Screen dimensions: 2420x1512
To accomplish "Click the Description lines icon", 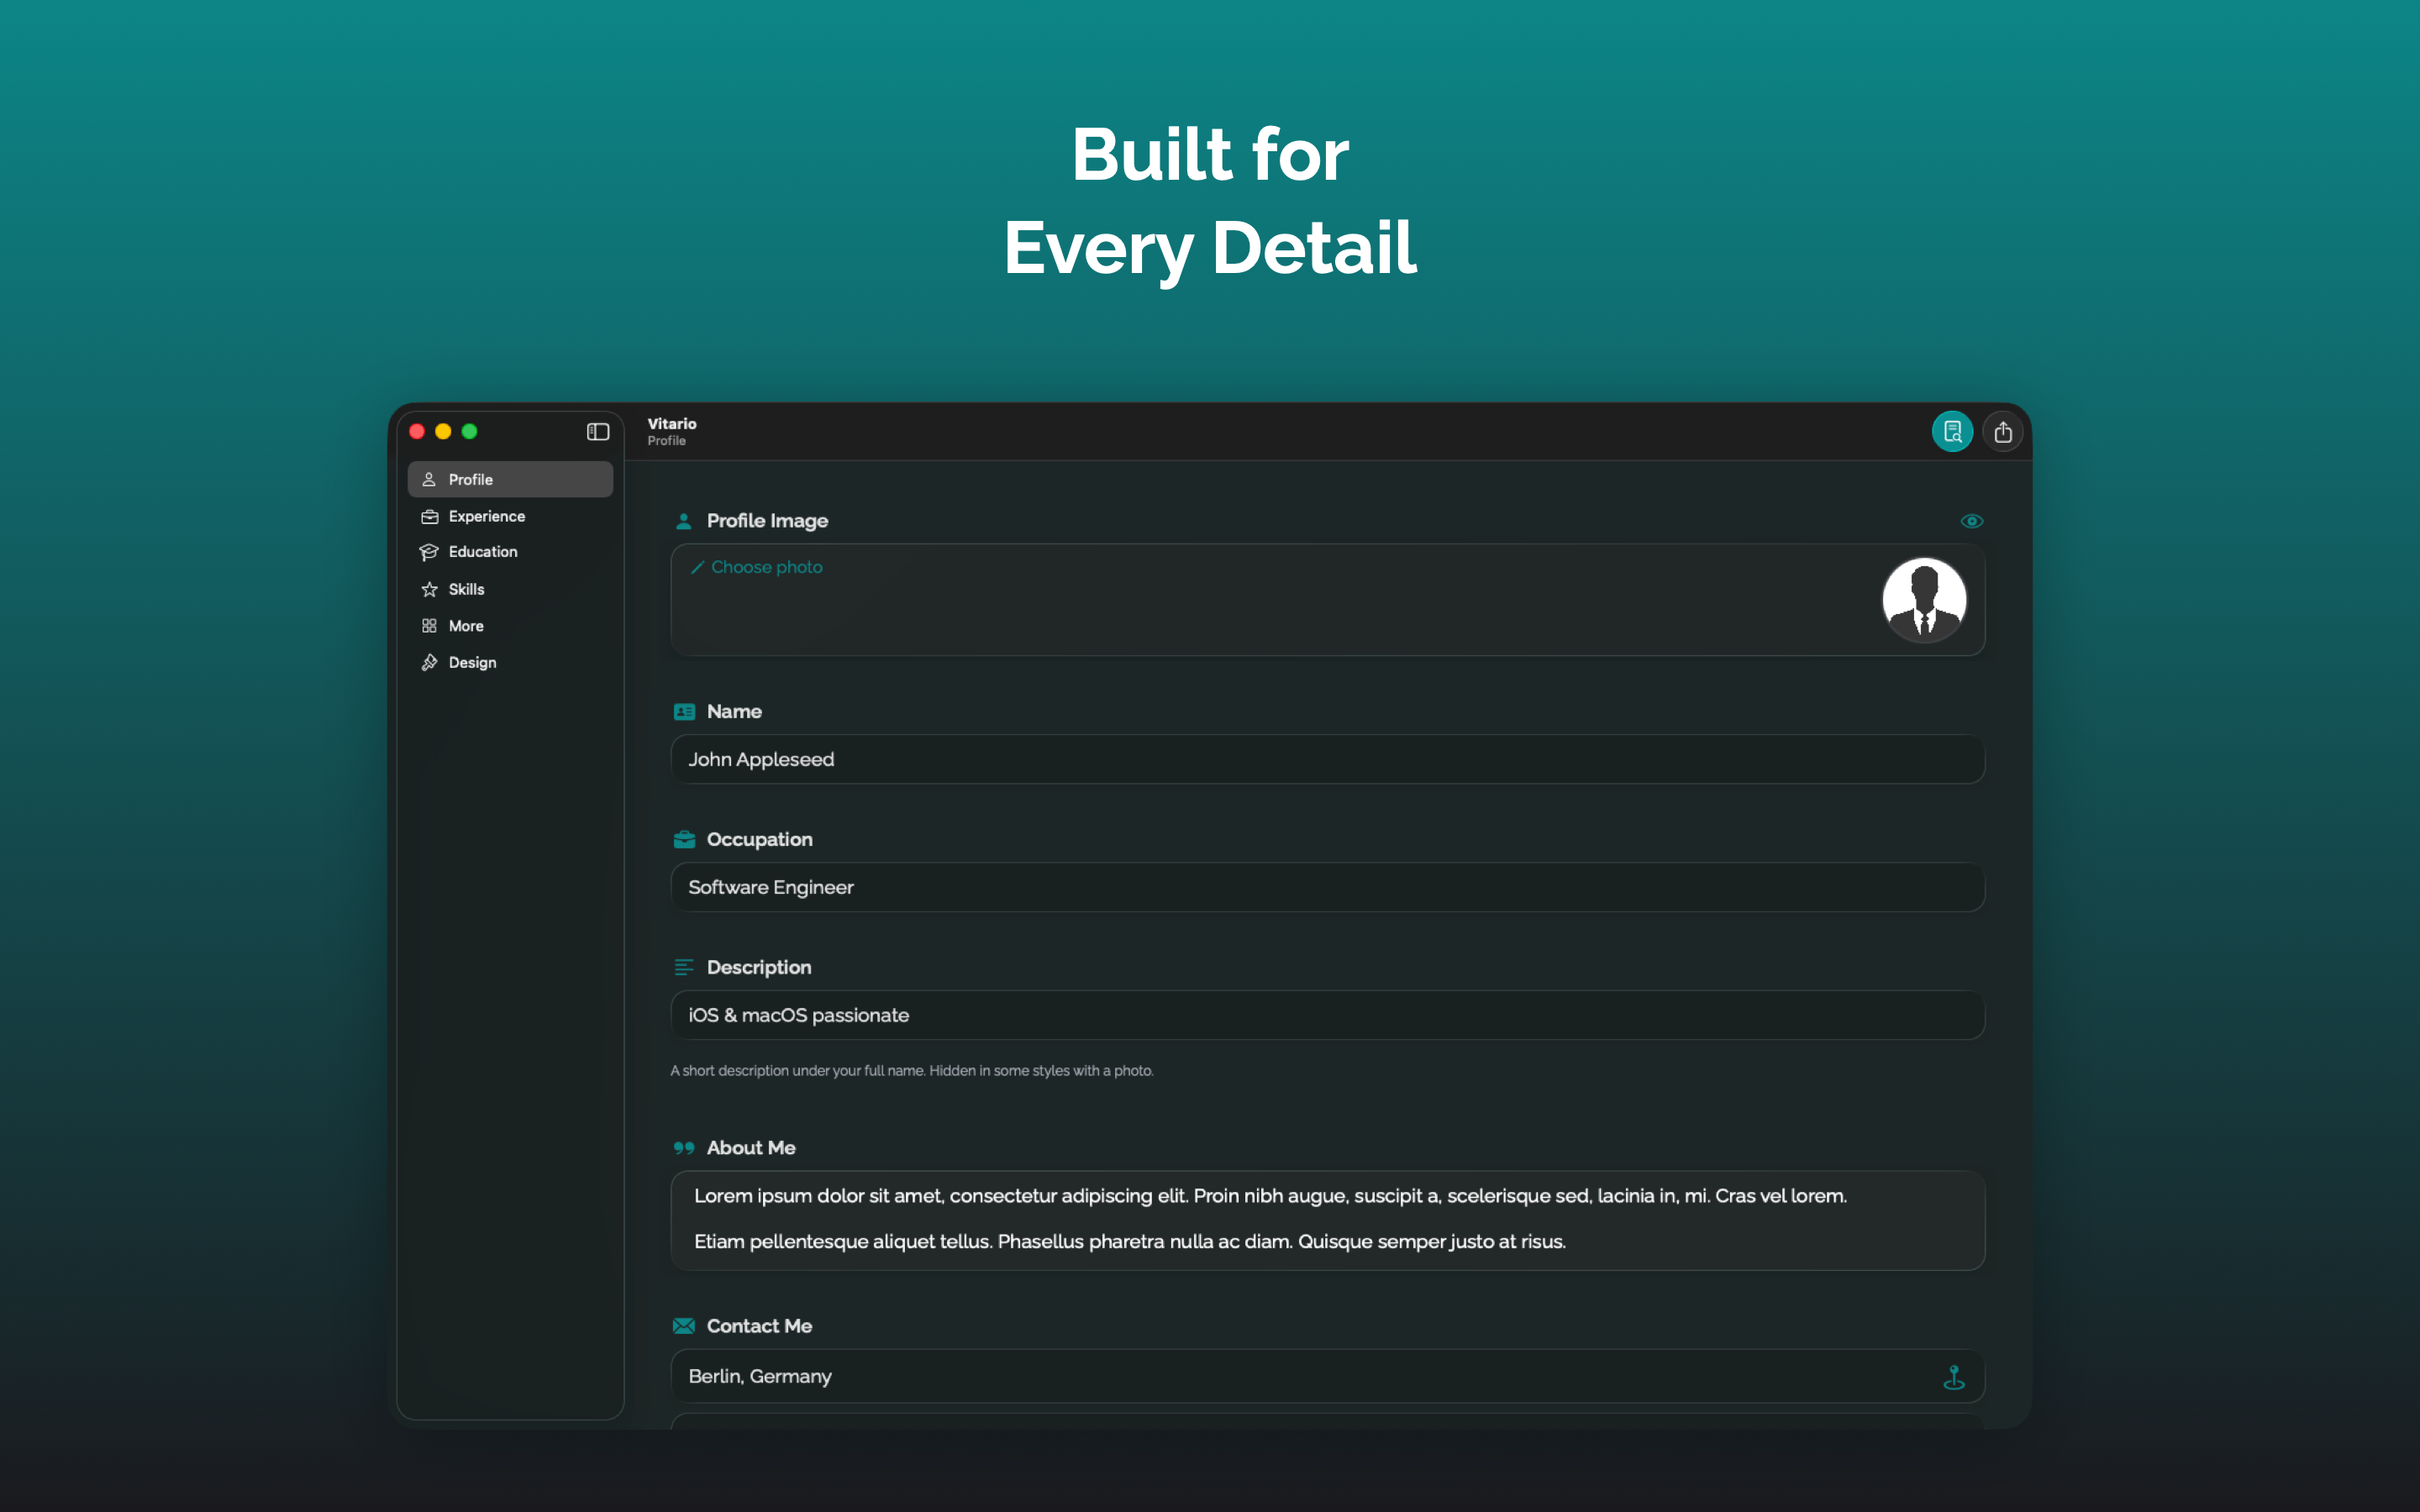I will [684, 967].
